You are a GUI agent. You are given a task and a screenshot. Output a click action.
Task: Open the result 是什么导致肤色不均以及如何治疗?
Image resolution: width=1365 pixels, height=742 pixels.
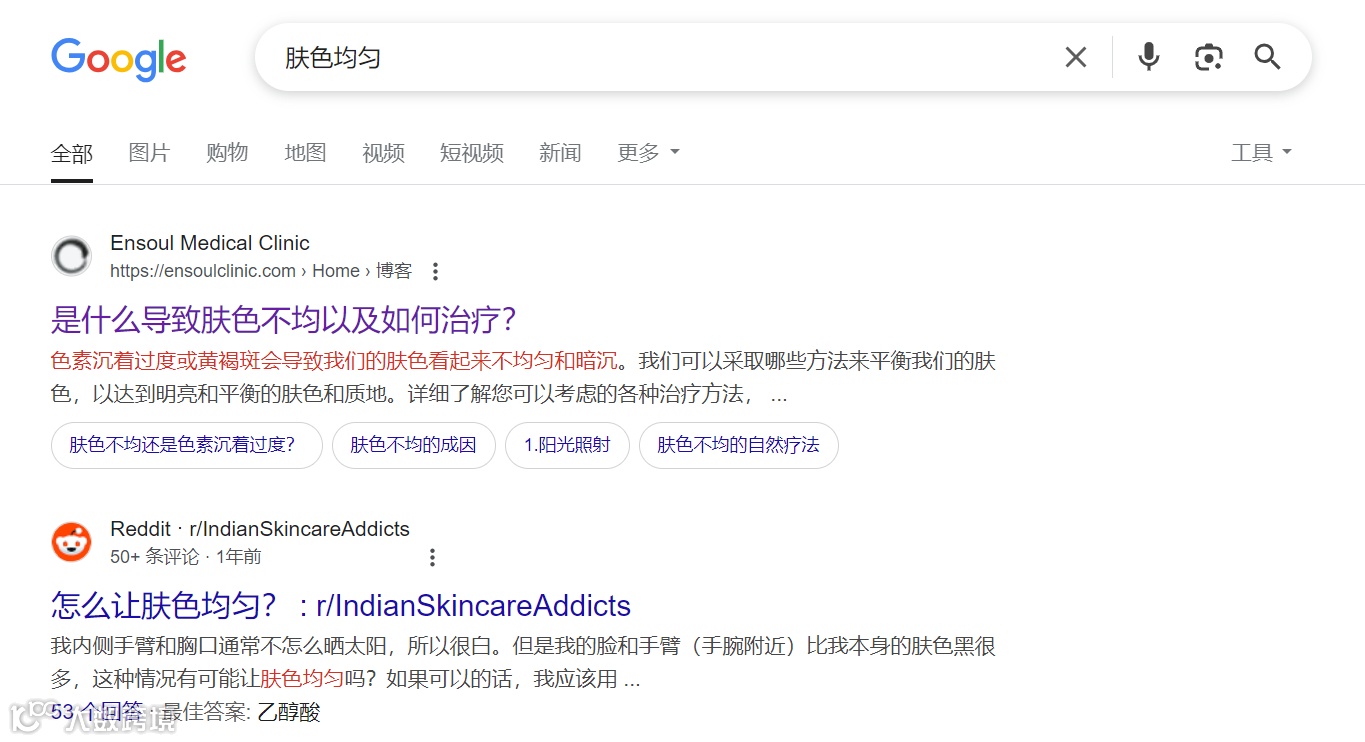pyautogui.click(x=283, y=320)
